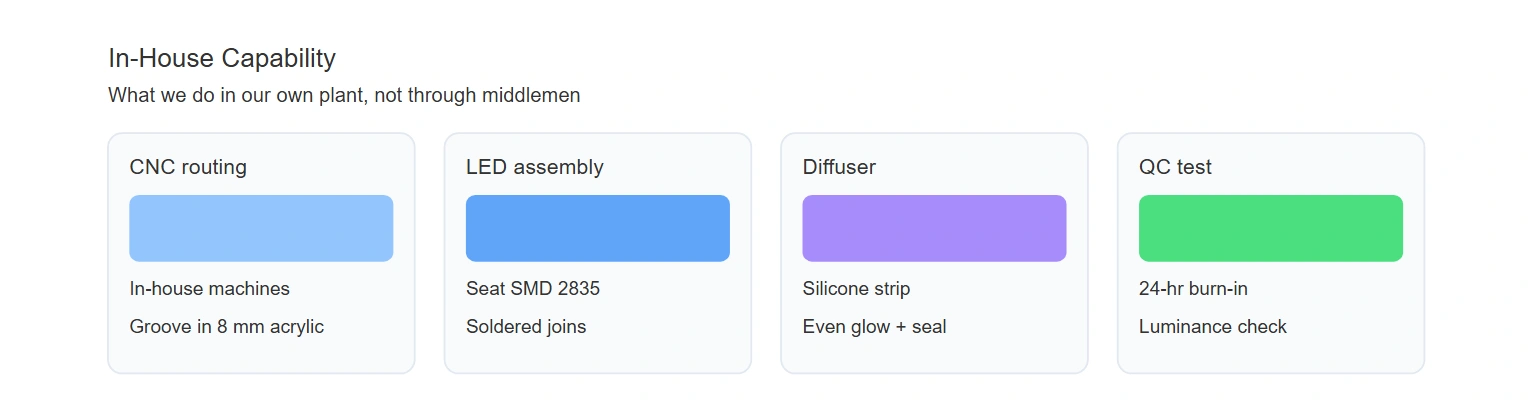Click the 'Luminance check' line
1536x402 pixels.
(x=1213, y=327)
